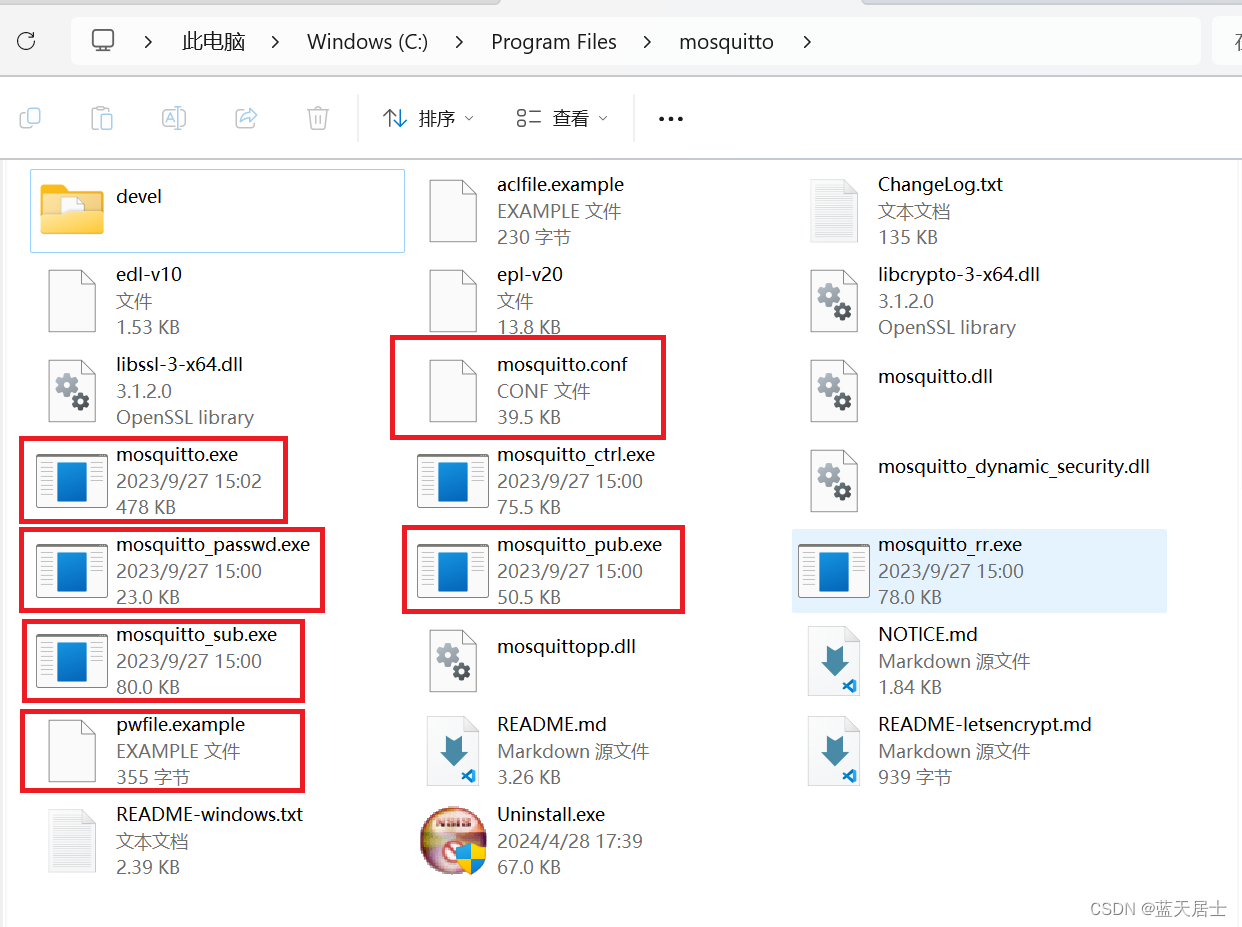Click the libssl-3-x64.dll file name text

(180, 364)
